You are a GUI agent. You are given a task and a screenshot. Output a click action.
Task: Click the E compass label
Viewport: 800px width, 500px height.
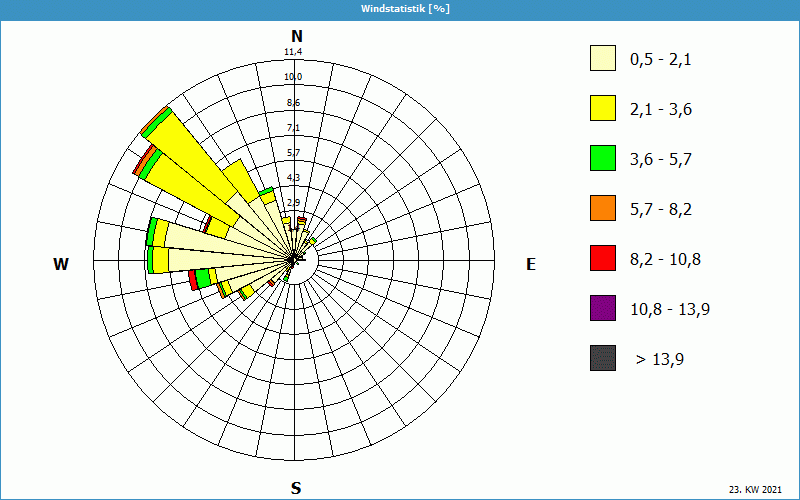(531, 264)
